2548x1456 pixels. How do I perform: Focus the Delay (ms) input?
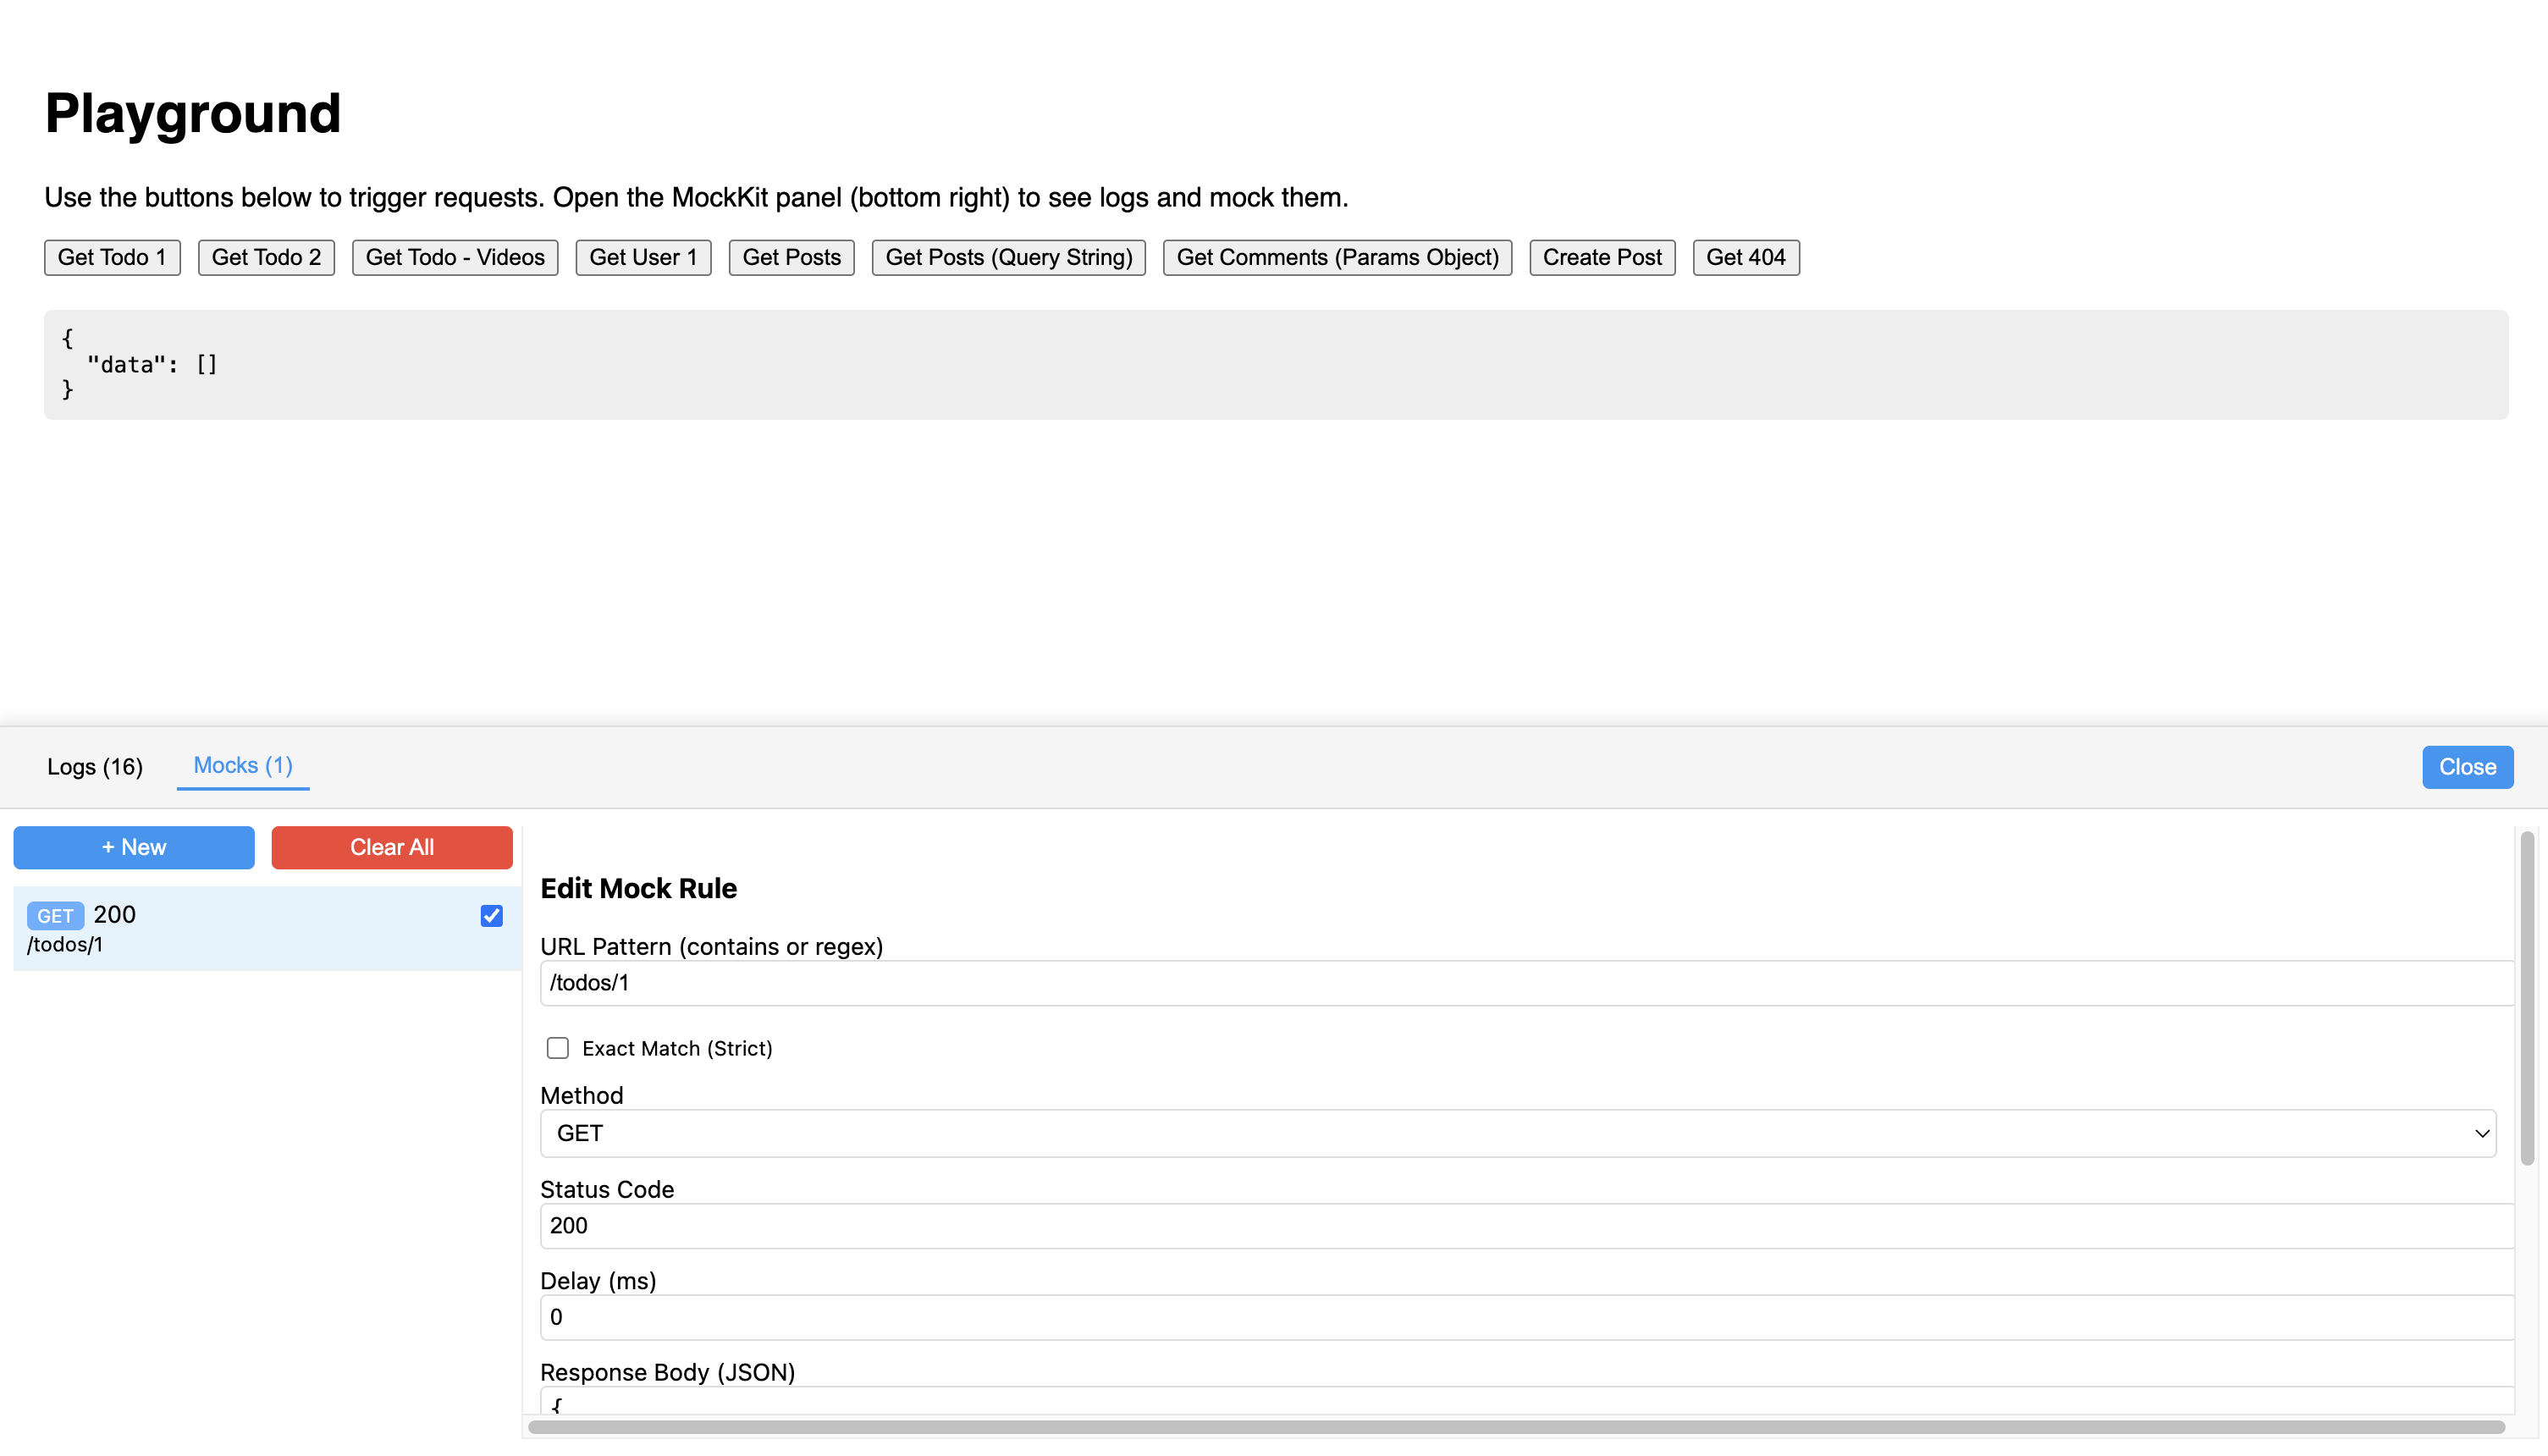(1527, 1318)
